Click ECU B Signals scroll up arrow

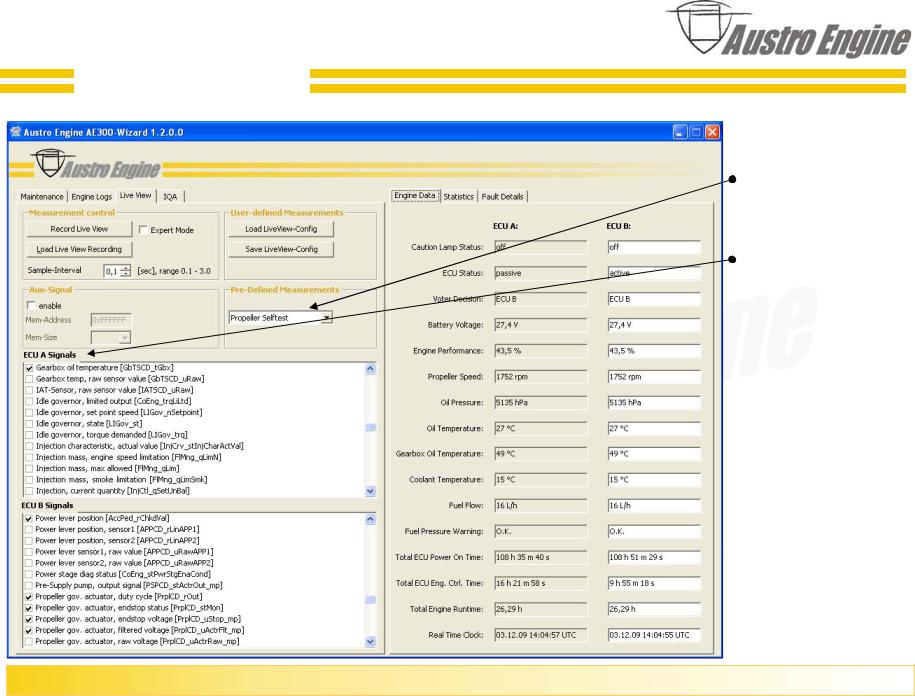point(370,519)
